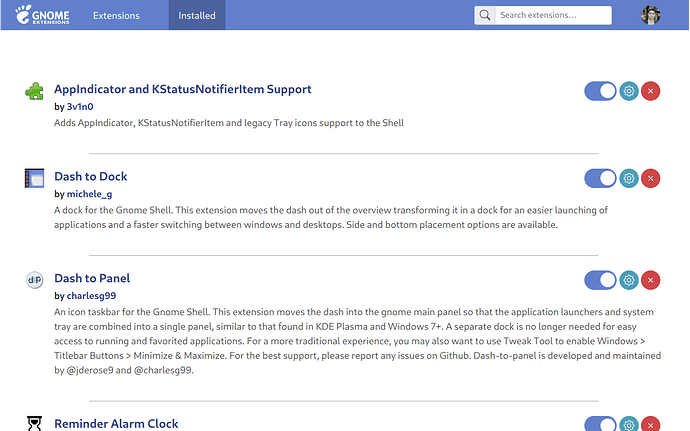
Task: Click the Dash to Panel d/P icon
Action: (x=34, y=279)
